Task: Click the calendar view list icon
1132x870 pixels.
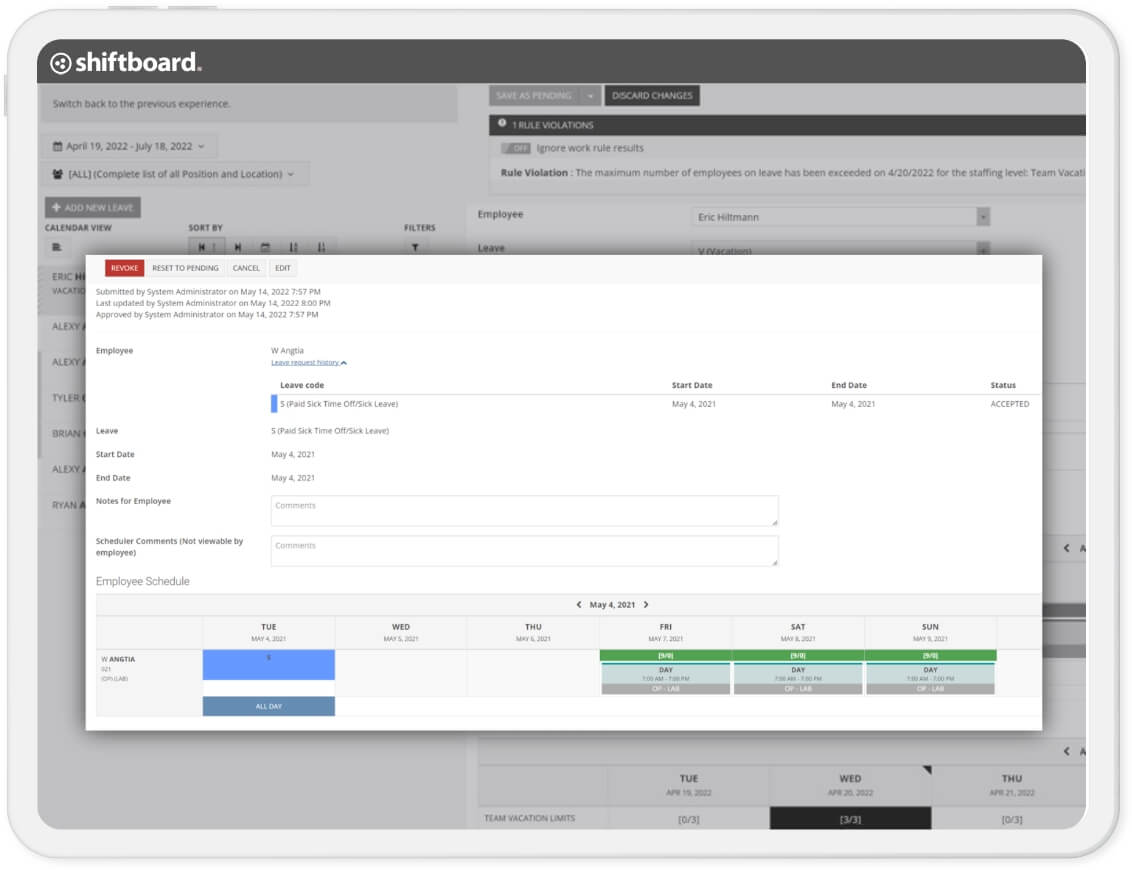Action: 57,248
